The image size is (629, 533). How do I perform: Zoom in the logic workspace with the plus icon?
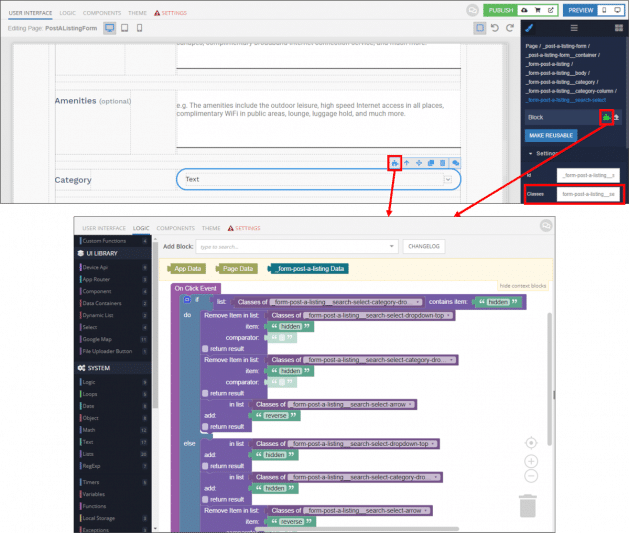pos(531,461)
